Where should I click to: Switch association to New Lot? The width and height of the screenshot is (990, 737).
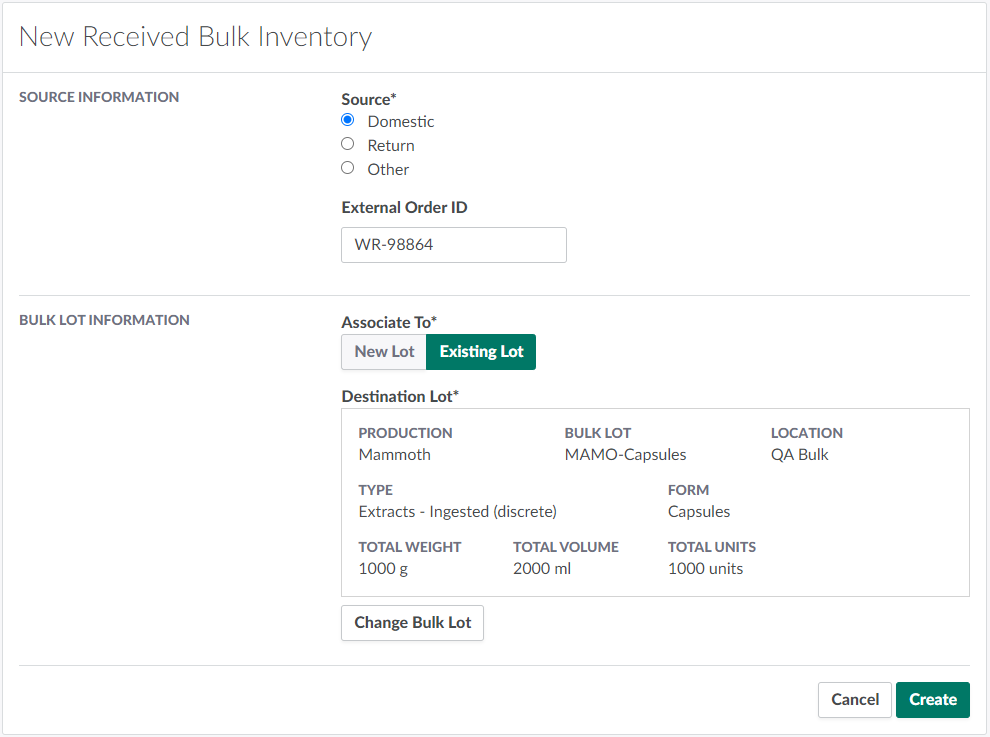[x=384, y=352]
